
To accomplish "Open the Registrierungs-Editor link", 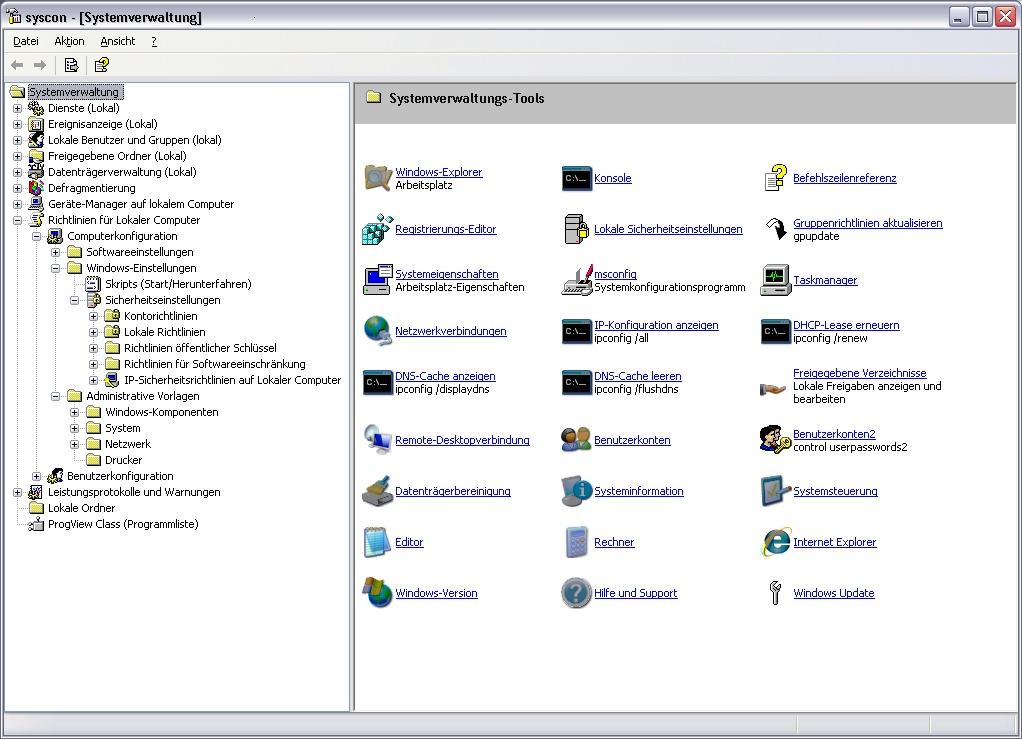I will click(x=445, y=229).
